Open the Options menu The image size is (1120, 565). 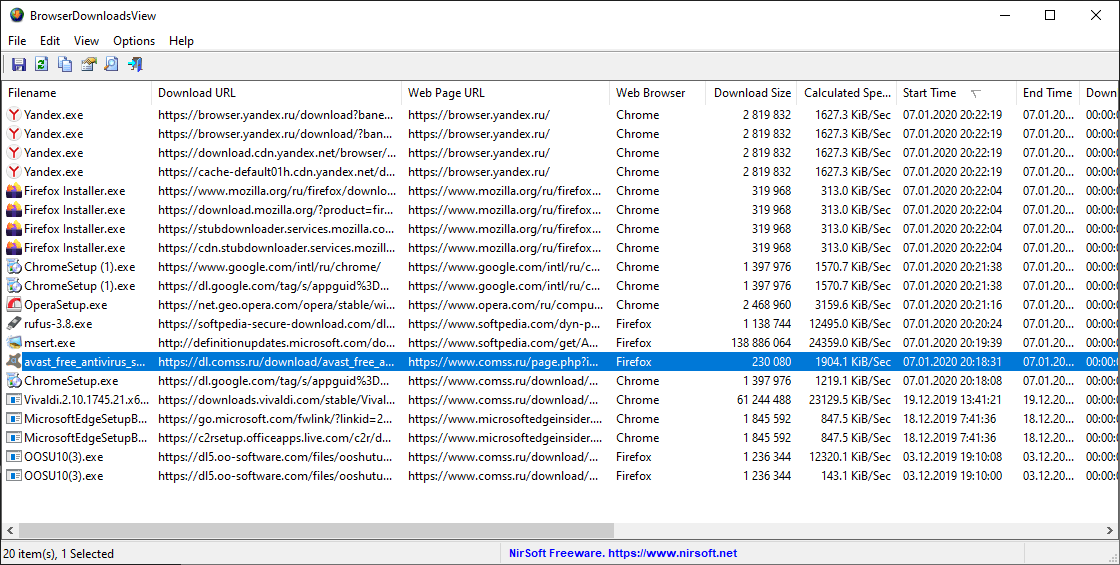click(134, 41)
